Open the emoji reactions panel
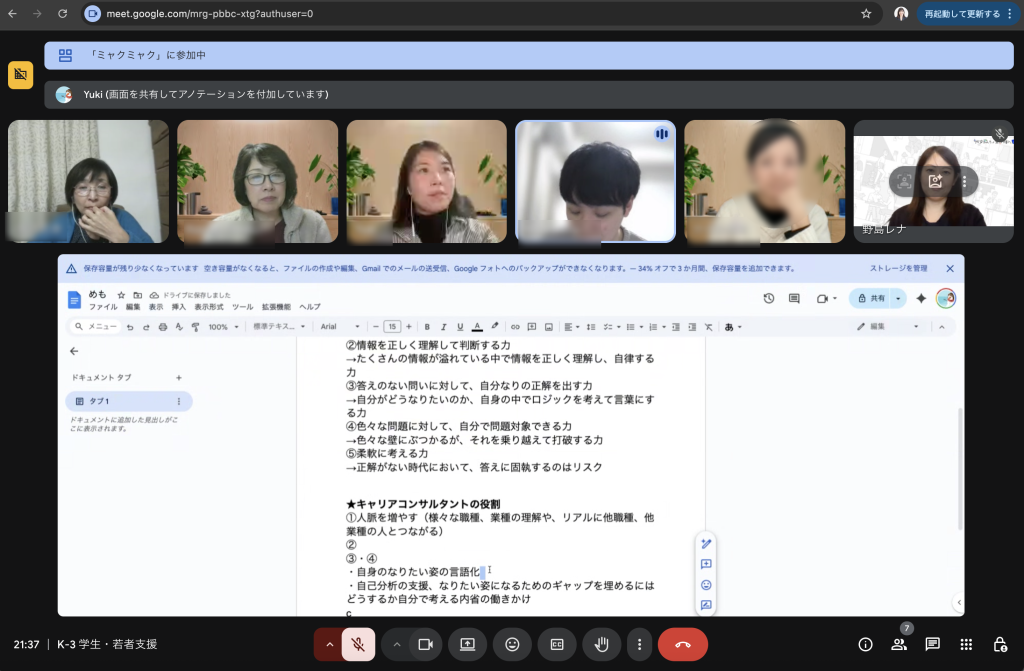The height and width of the screenshot is (671, 1024). pyautogui.click(x=512, y=645)
